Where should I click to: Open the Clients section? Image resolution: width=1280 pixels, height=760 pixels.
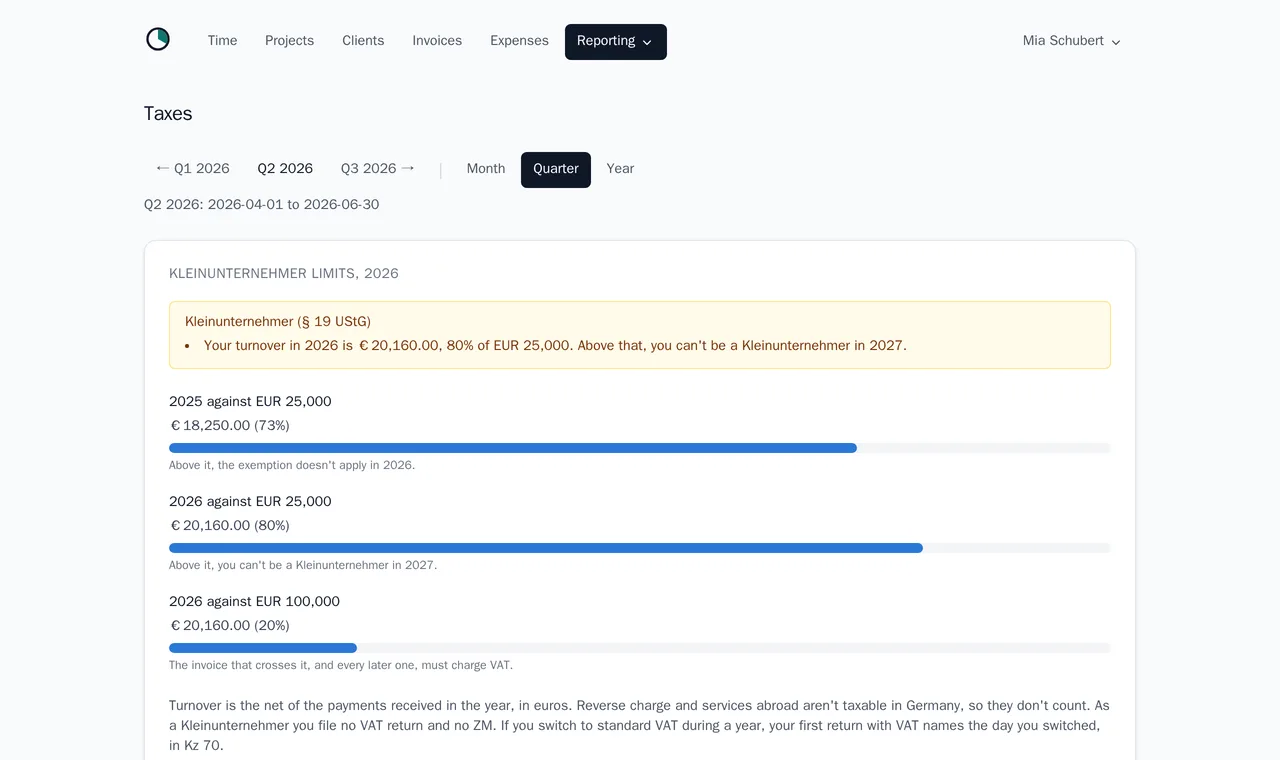(x=363, y=41)
